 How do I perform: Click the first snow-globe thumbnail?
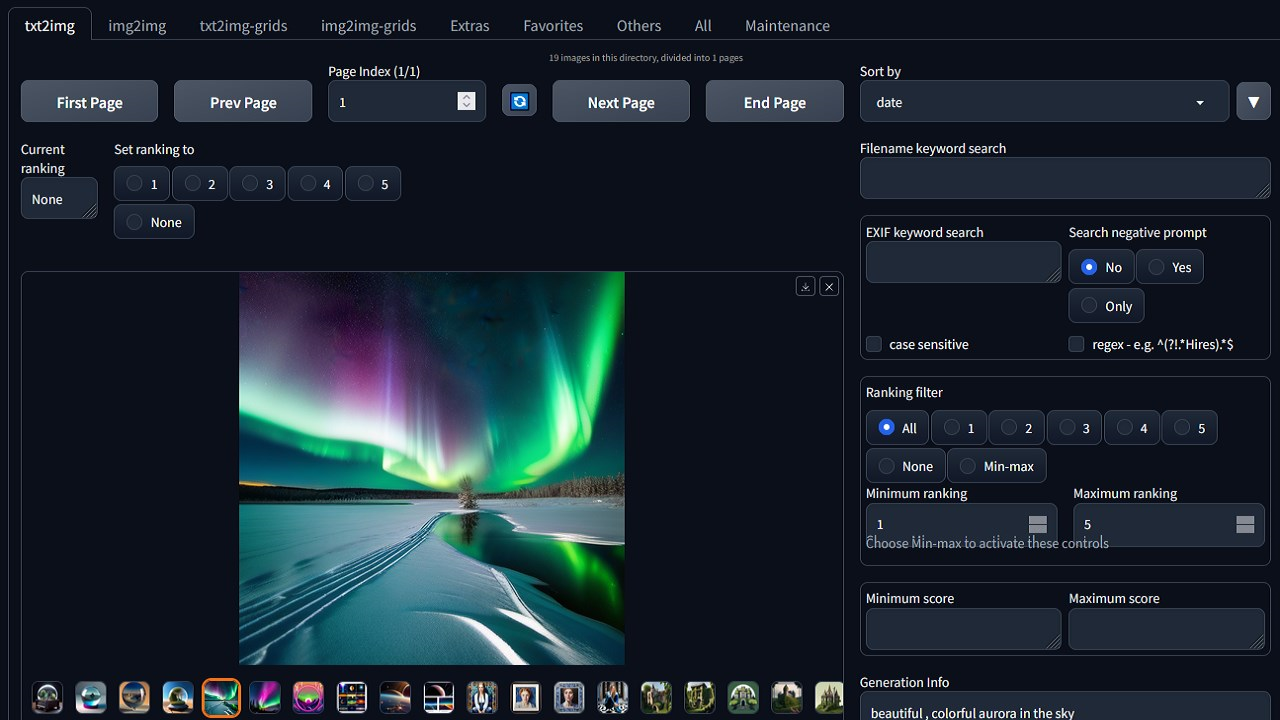click(x=47, y=697)
